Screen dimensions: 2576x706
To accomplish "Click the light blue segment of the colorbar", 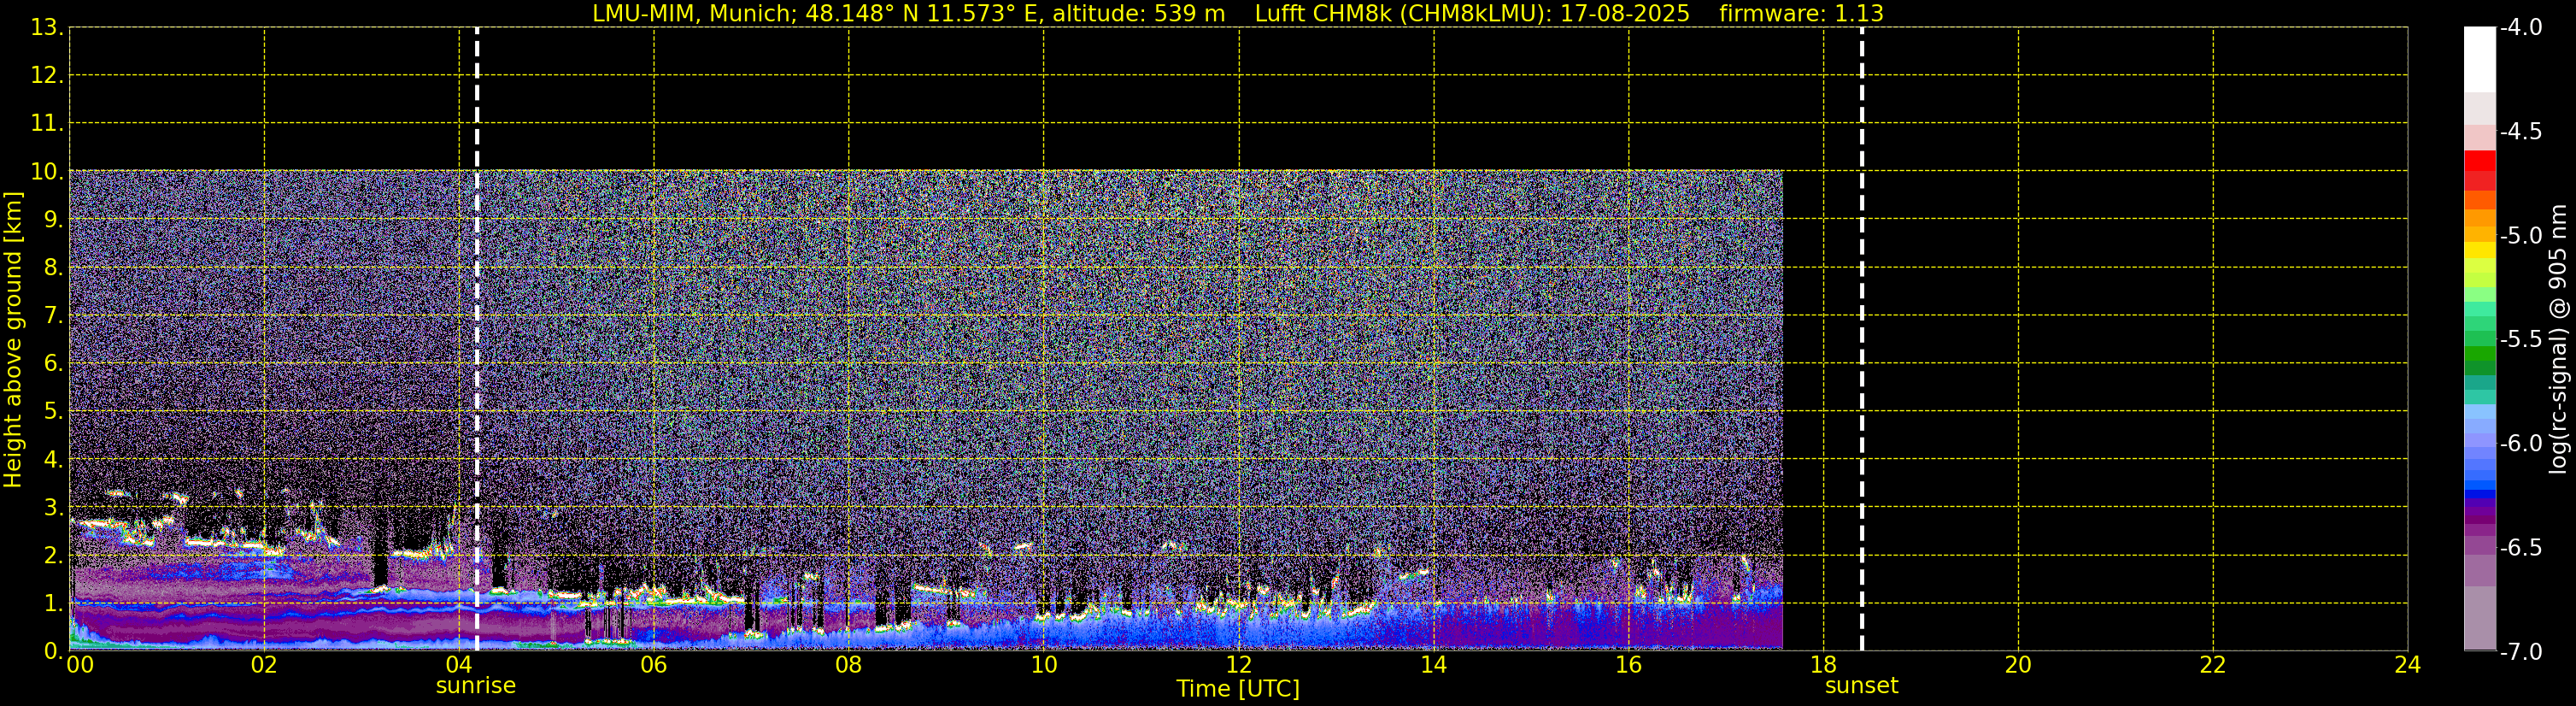I will (x=2480, y=412).
